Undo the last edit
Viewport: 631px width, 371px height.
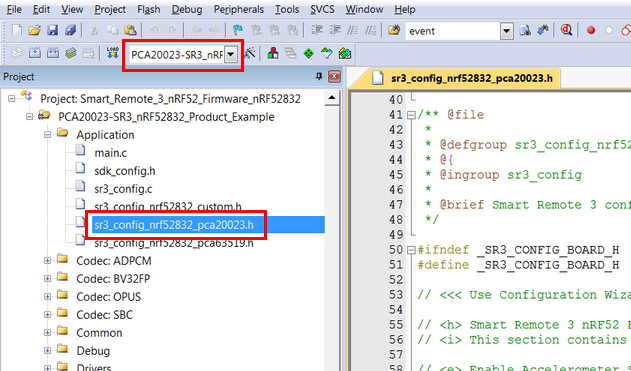tap(154, 30)
